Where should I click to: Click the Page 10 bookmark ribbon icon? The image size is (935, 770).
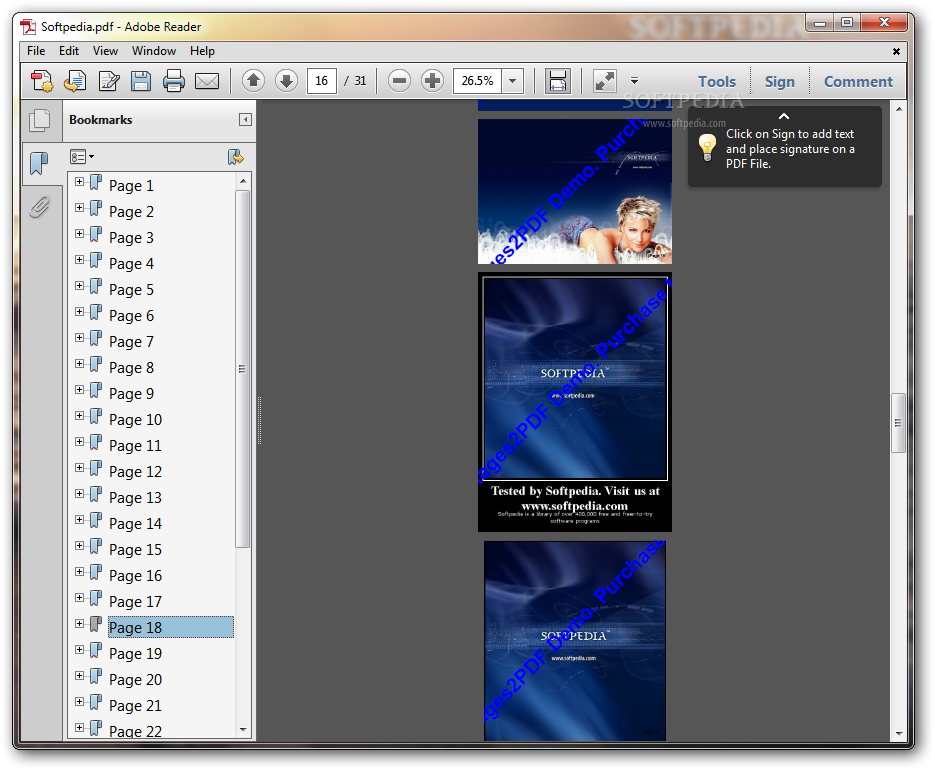pyautogui.click(x=96, y=417)
